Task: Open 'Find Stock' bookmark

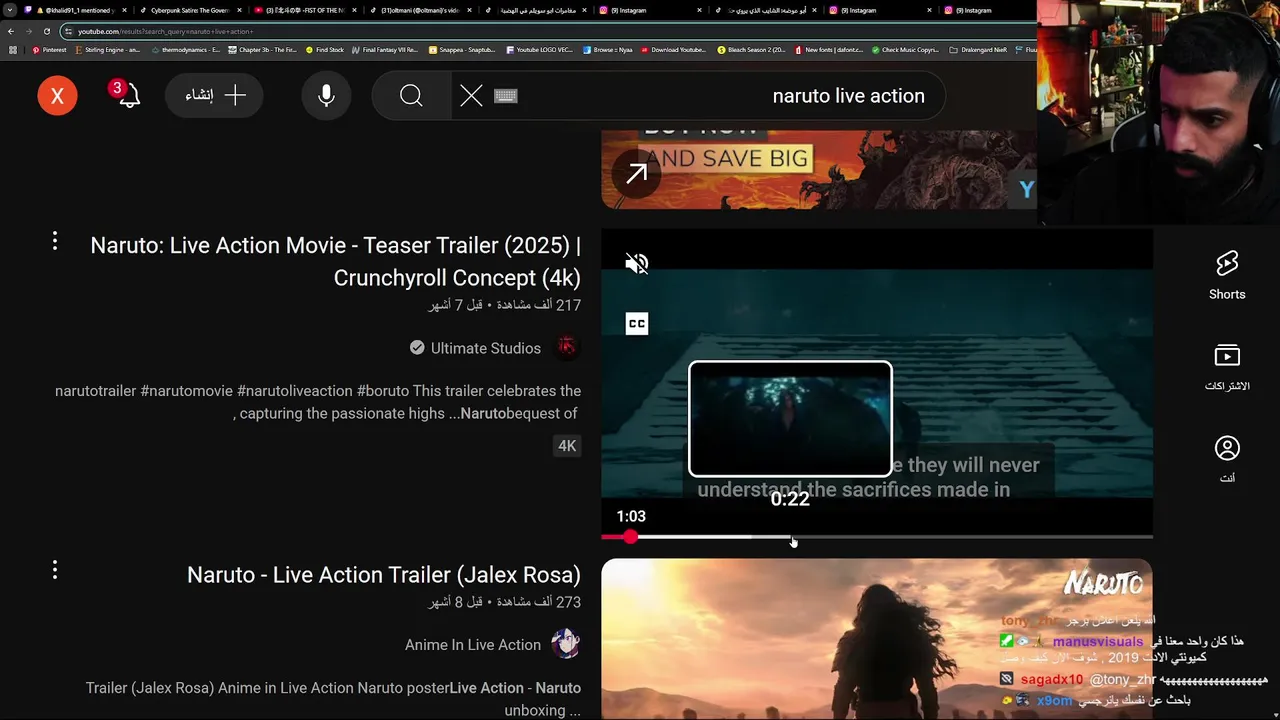Action: (325, 50)
